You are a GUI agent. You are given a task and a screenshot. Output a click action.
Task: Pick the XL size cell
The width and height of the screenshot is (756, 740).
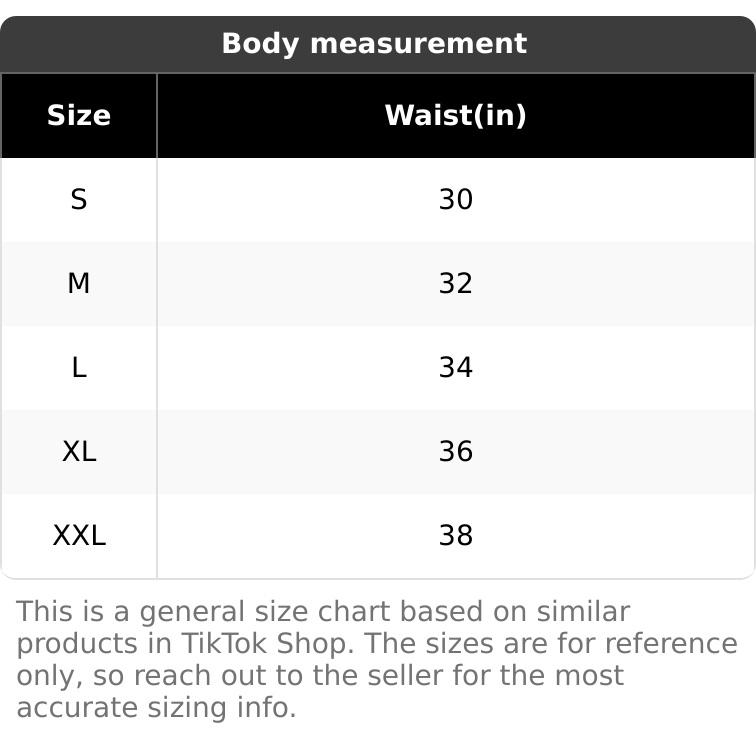[78, 452]
